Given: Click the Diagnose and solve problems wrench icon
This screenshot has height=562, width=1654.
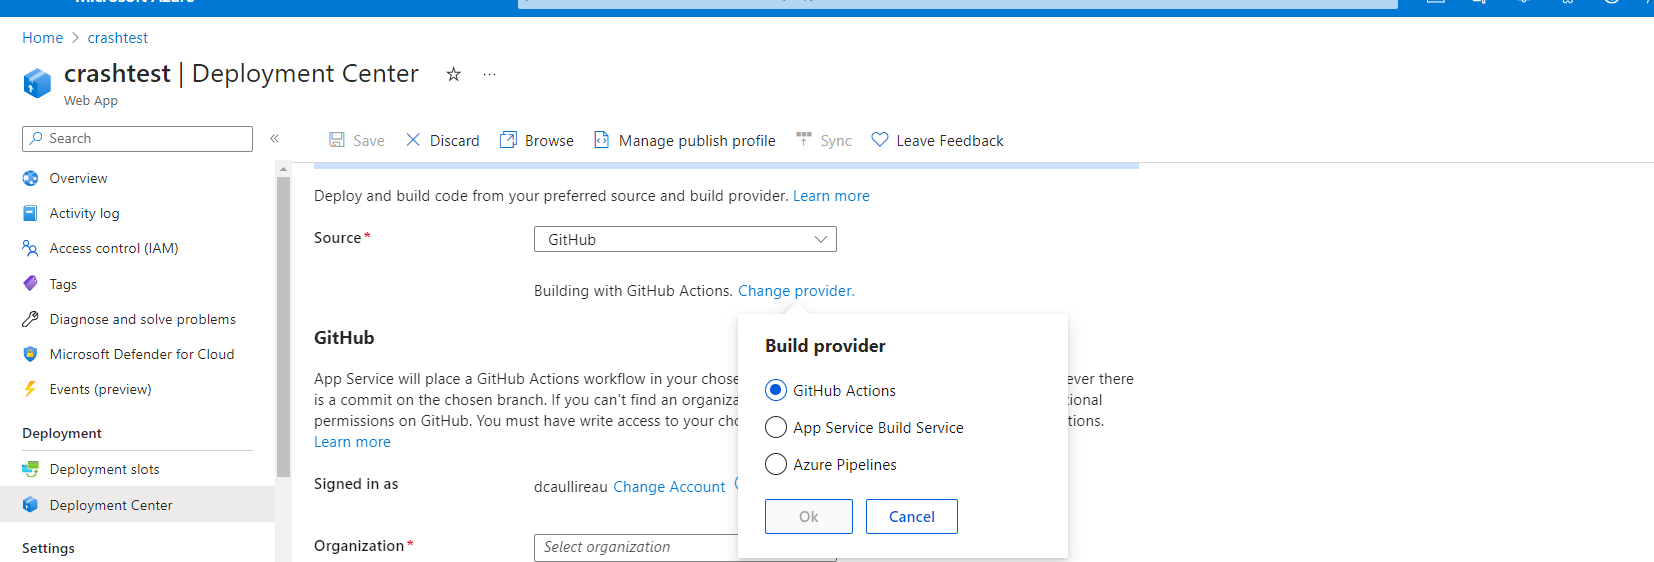Looking at the screenshot, I should (x=31, y=319).
